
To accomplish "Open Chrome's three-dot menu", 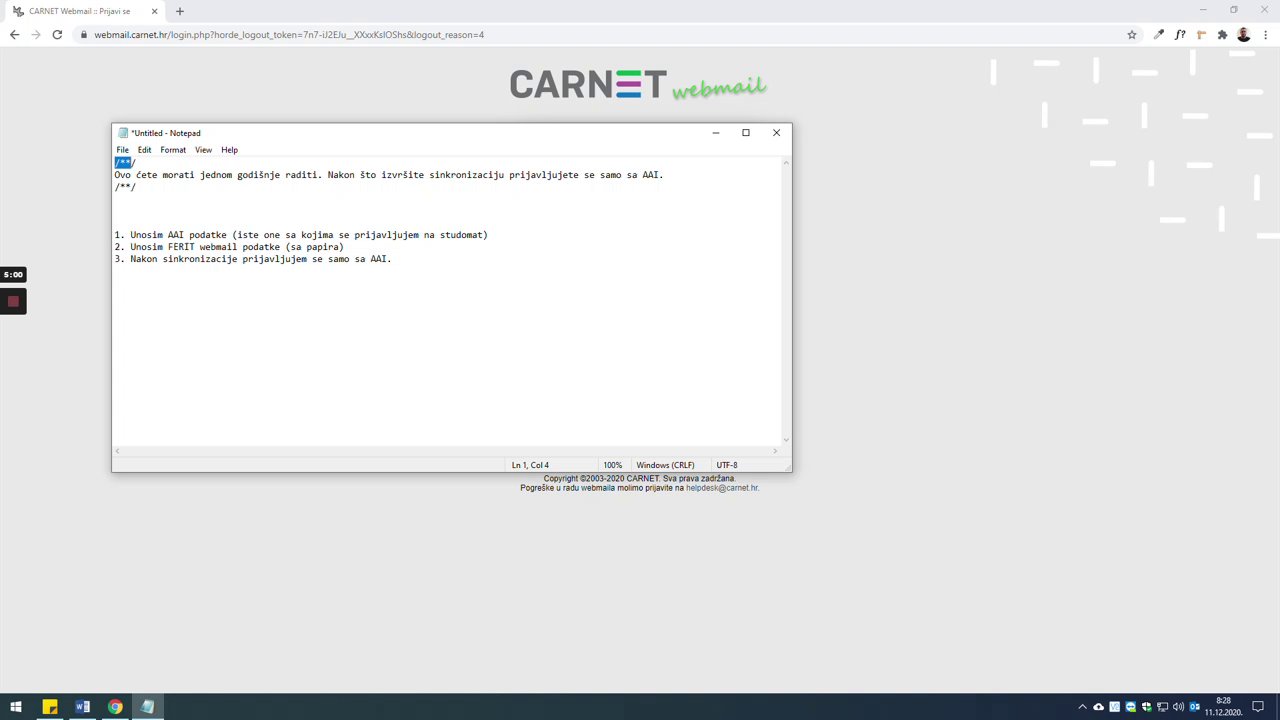I will click(x=1265, y=35).
